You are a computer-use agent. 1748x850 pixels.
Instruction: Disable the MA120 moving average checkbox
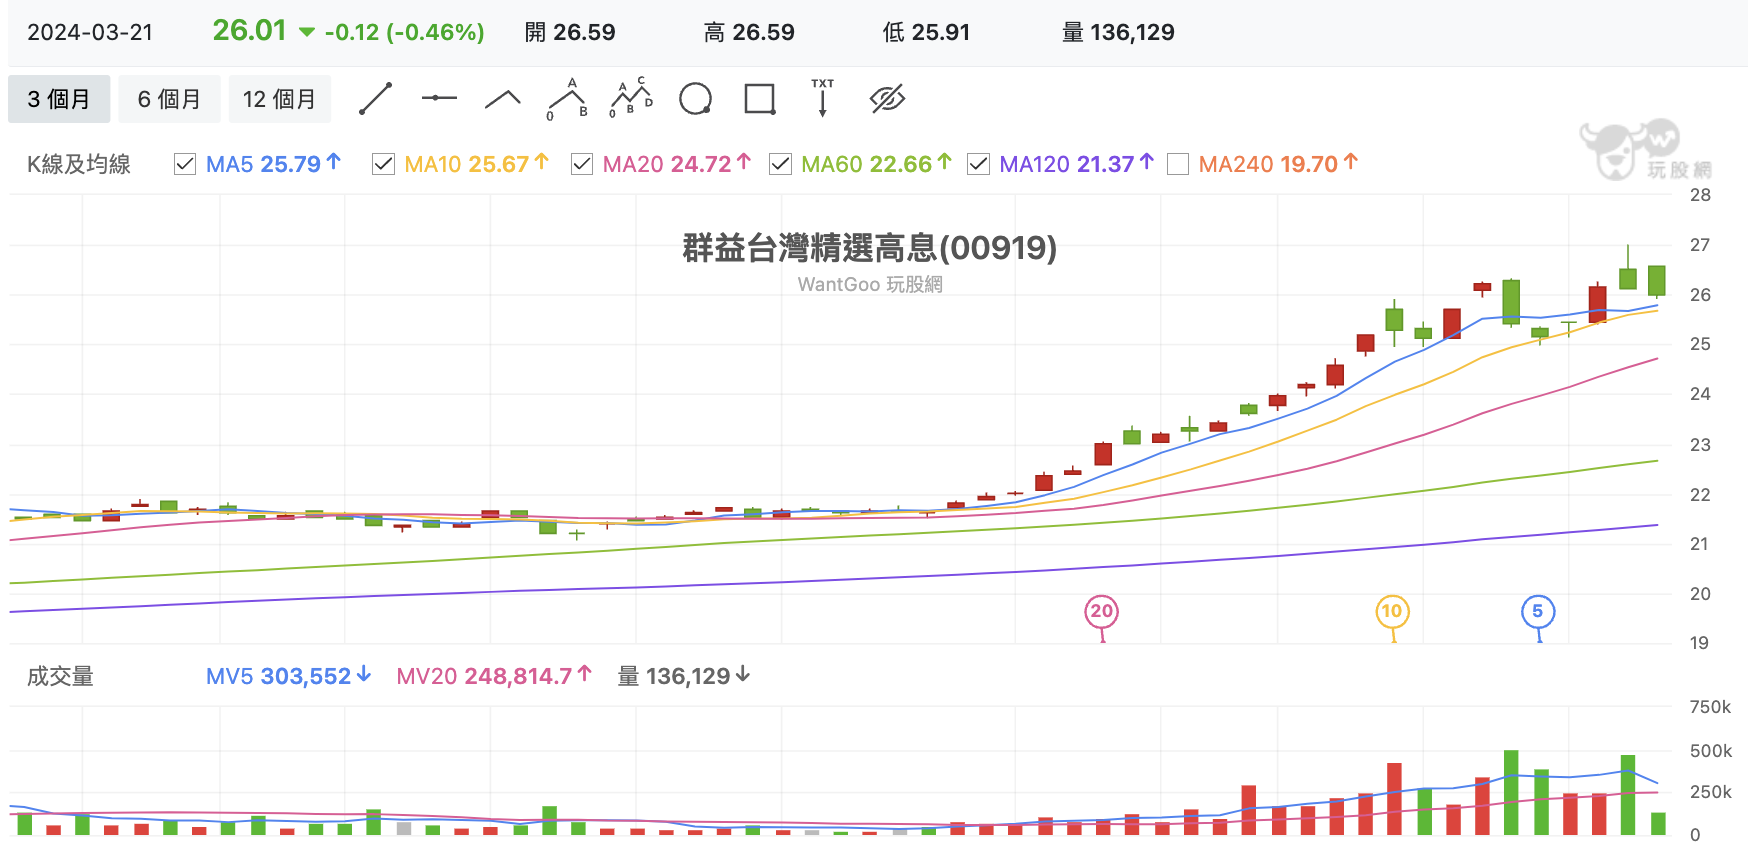pos(979,164)
